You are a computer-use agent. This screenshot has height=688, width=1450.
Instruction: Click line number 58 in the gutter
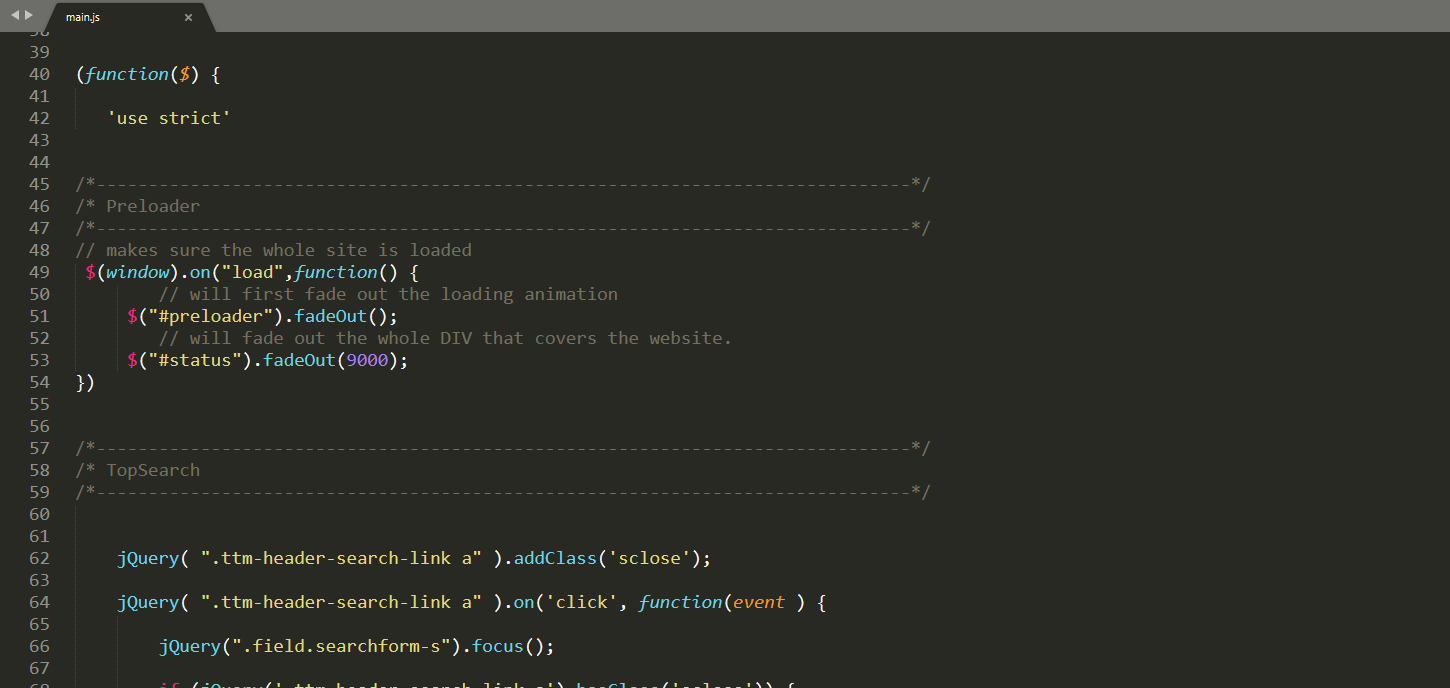39,470
